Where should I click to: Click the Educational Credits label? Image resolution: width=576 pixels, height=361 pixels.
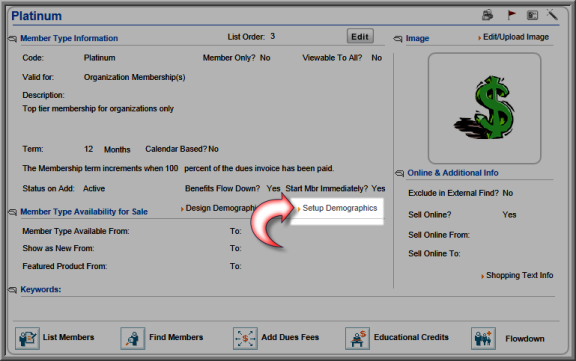[411, 337]
